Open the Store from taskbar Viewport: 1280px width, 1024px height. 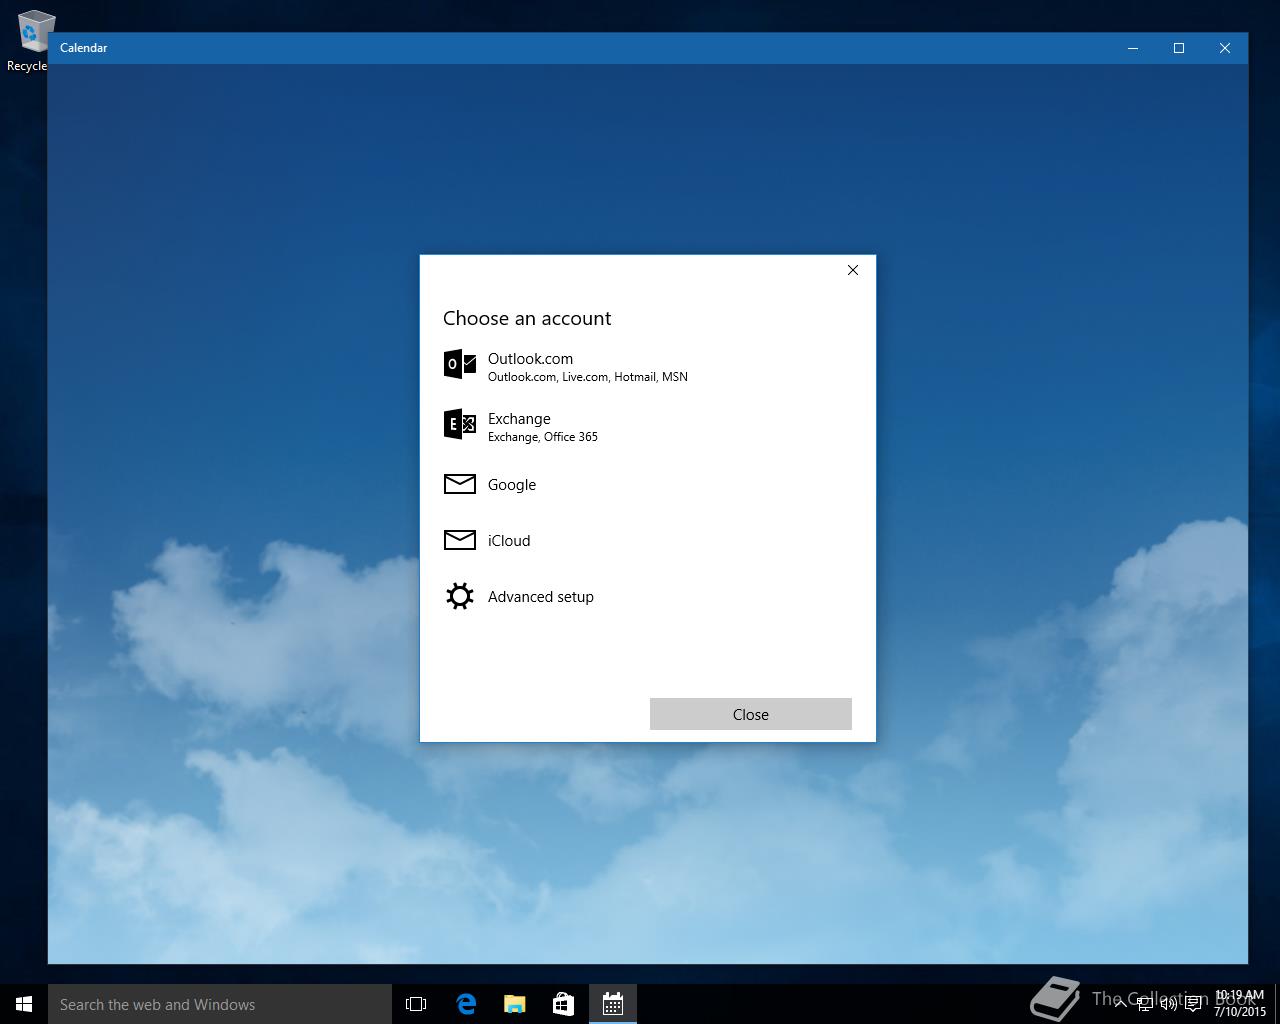pyautogui.click(x=564, y=1004)
